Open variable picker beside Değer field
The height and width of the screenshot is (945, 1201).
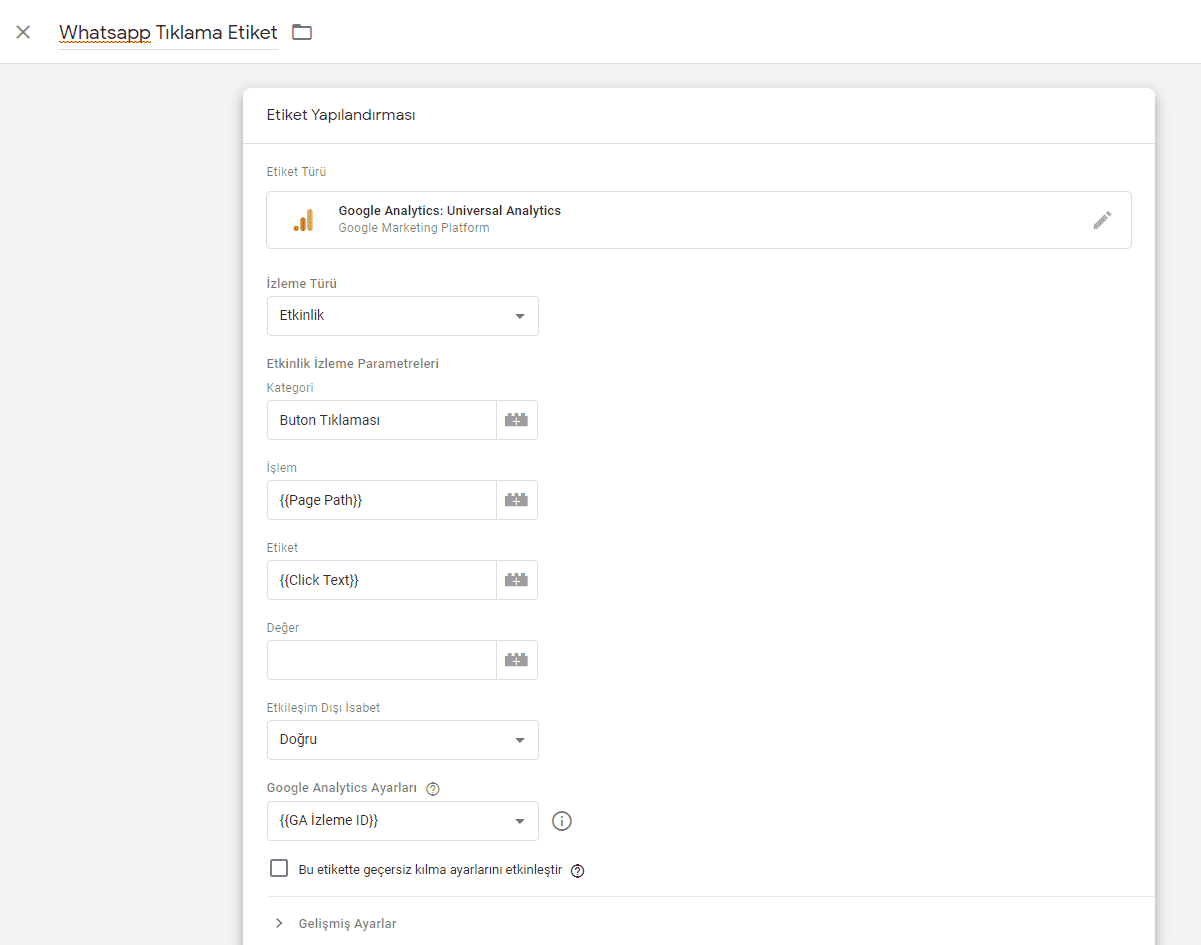coord(516,660)
